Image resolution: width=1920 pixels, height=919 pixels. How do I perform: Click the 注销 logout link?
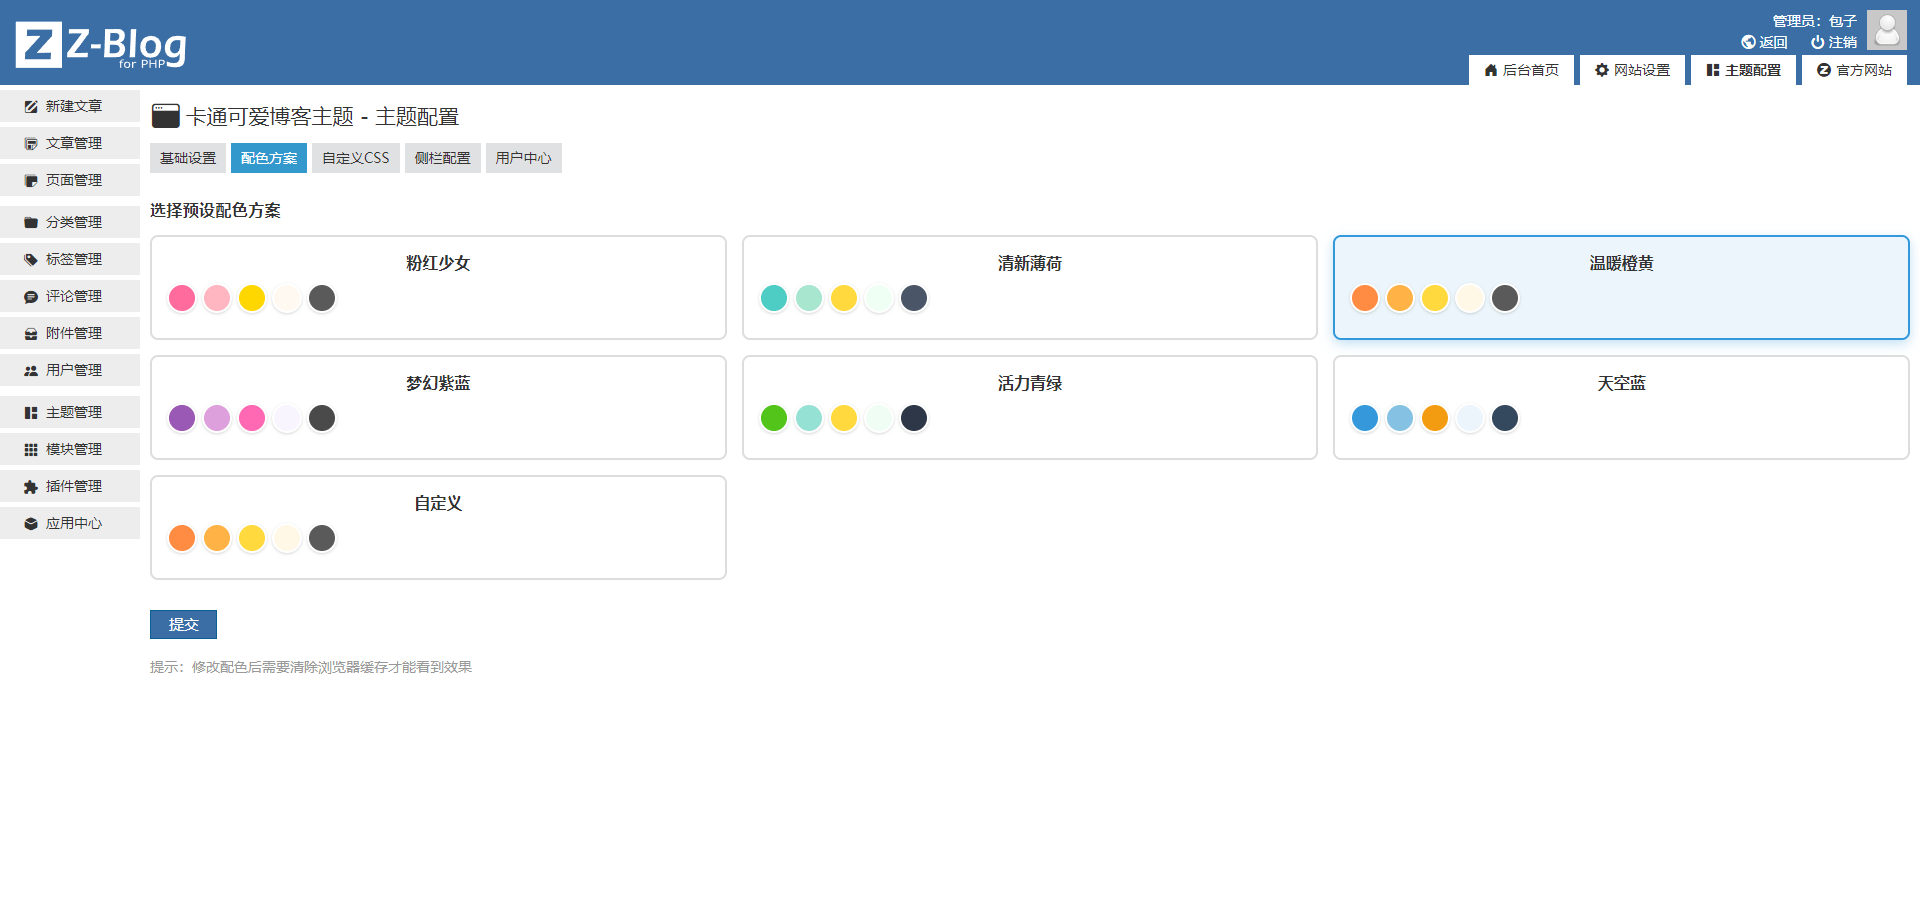[1834, 42]
